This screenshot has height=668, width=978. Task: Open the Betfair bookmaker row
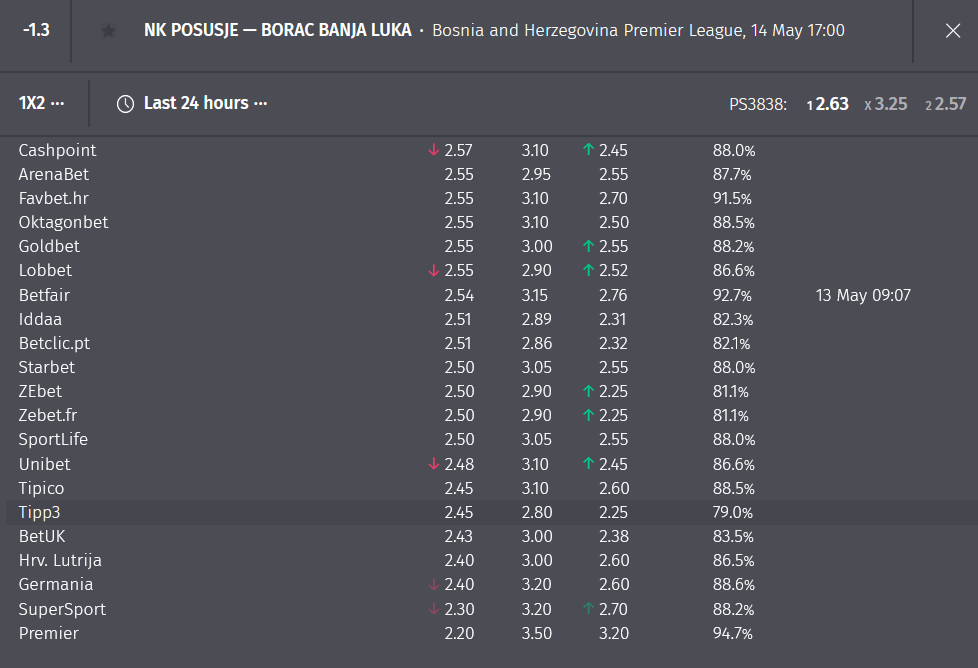pyautogui.click(x=489, y=295)
